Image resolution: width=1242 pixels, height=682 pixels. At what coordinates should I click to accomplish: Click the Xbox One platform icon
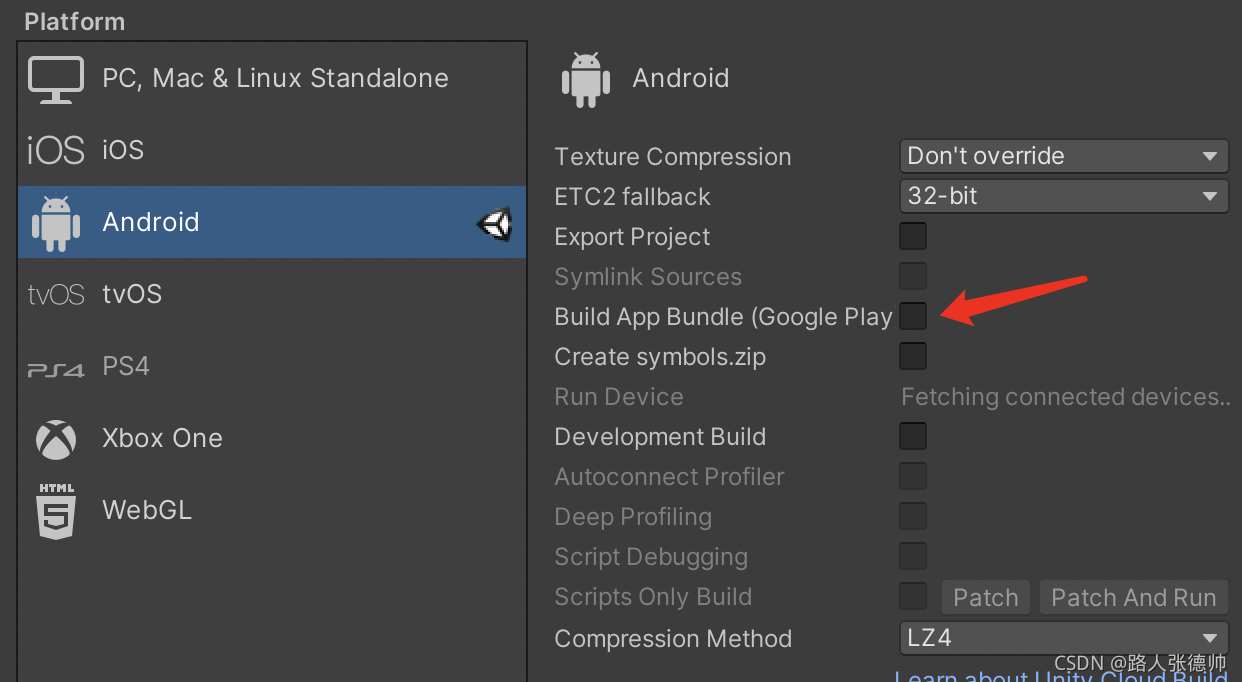[x=55, y=437]
